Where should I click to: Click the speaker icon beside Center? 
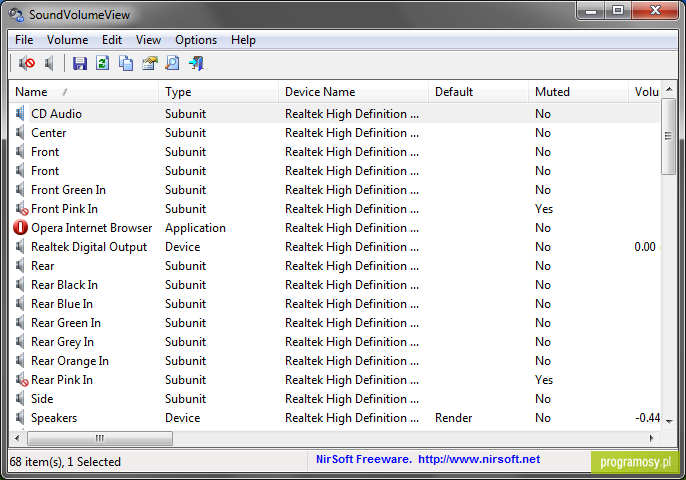click(20, 133)
